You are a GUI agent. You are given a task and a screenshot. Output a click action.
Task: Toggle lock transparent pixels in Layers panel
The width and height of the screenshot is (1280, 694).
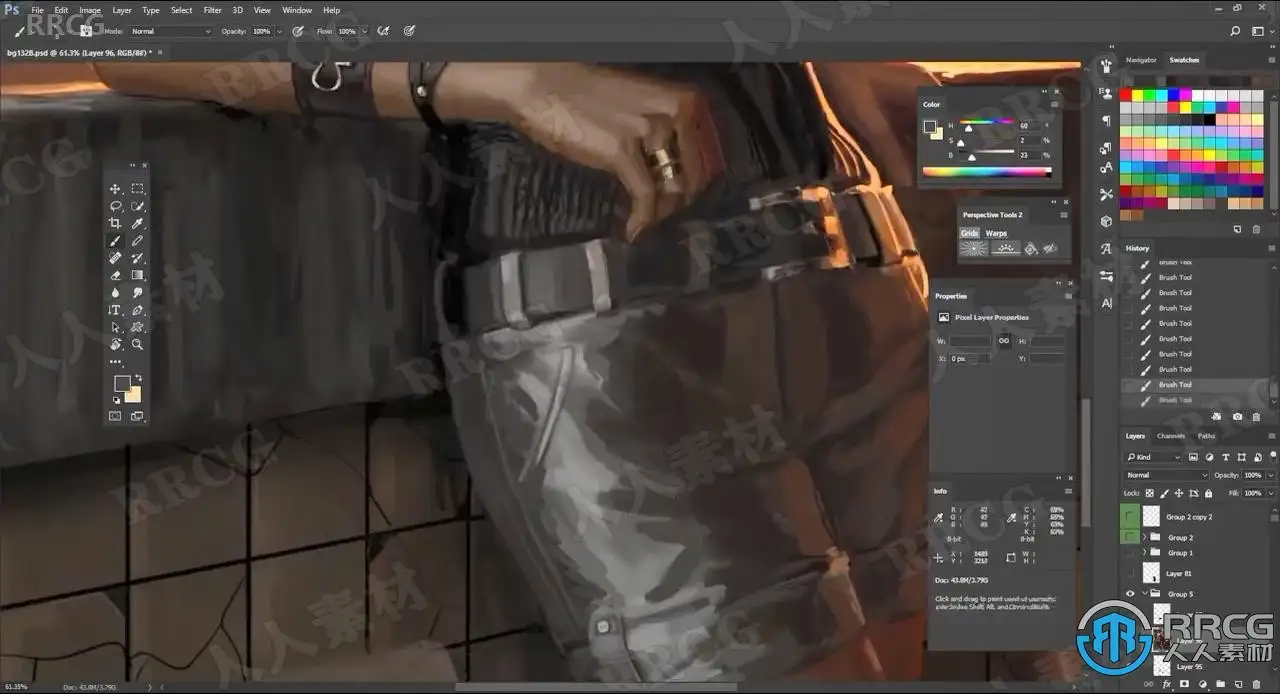(1148, 493)
